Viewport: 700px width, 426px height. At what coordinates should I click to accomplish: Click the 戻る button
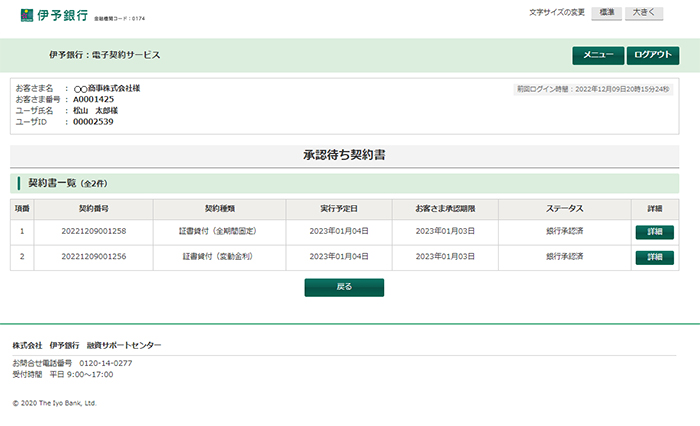tap(344, 287)
